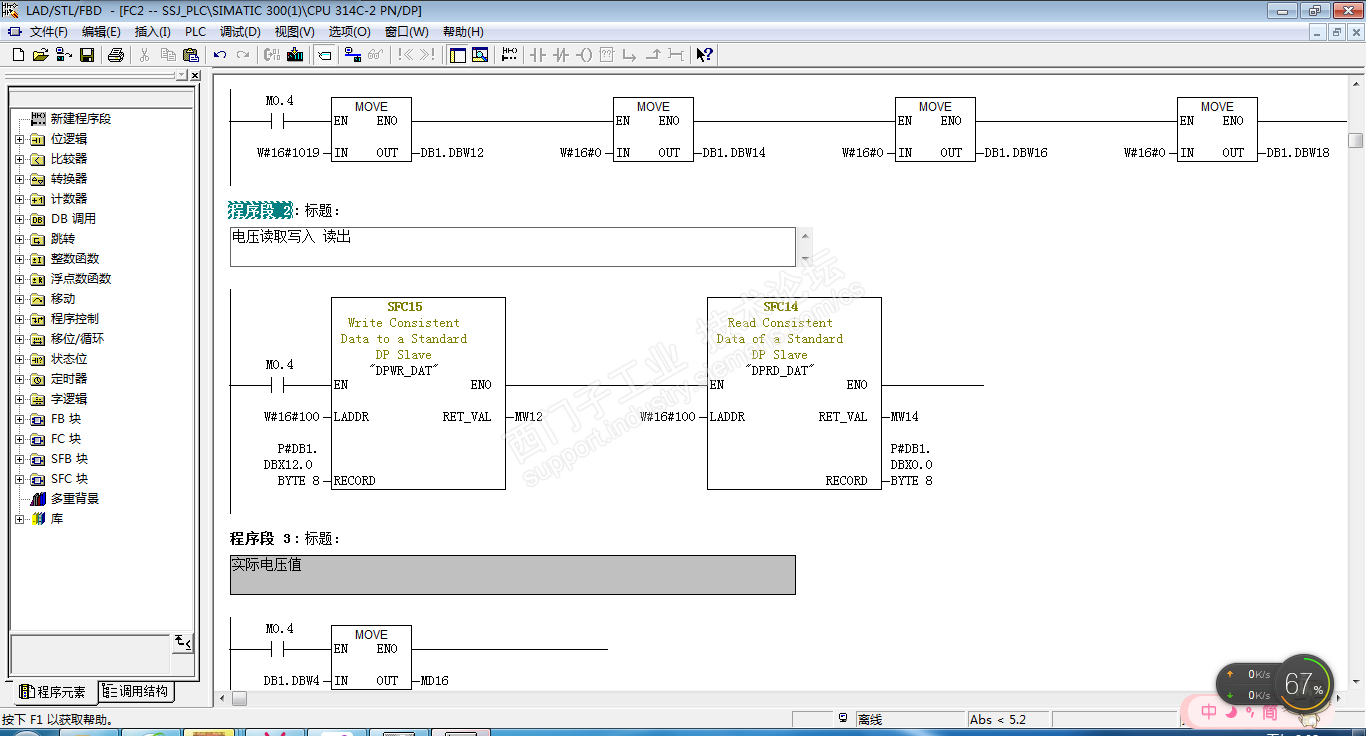Open the 文件(F) menu
Viewport: 1366px width, 736px height.
pos(48,32)
